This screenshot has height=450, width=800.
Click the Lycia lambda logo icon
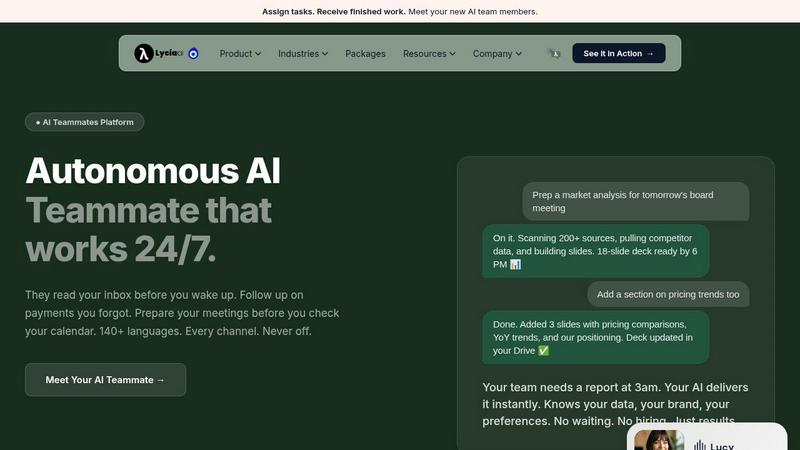pyautogui.click(x=143, y=53)
